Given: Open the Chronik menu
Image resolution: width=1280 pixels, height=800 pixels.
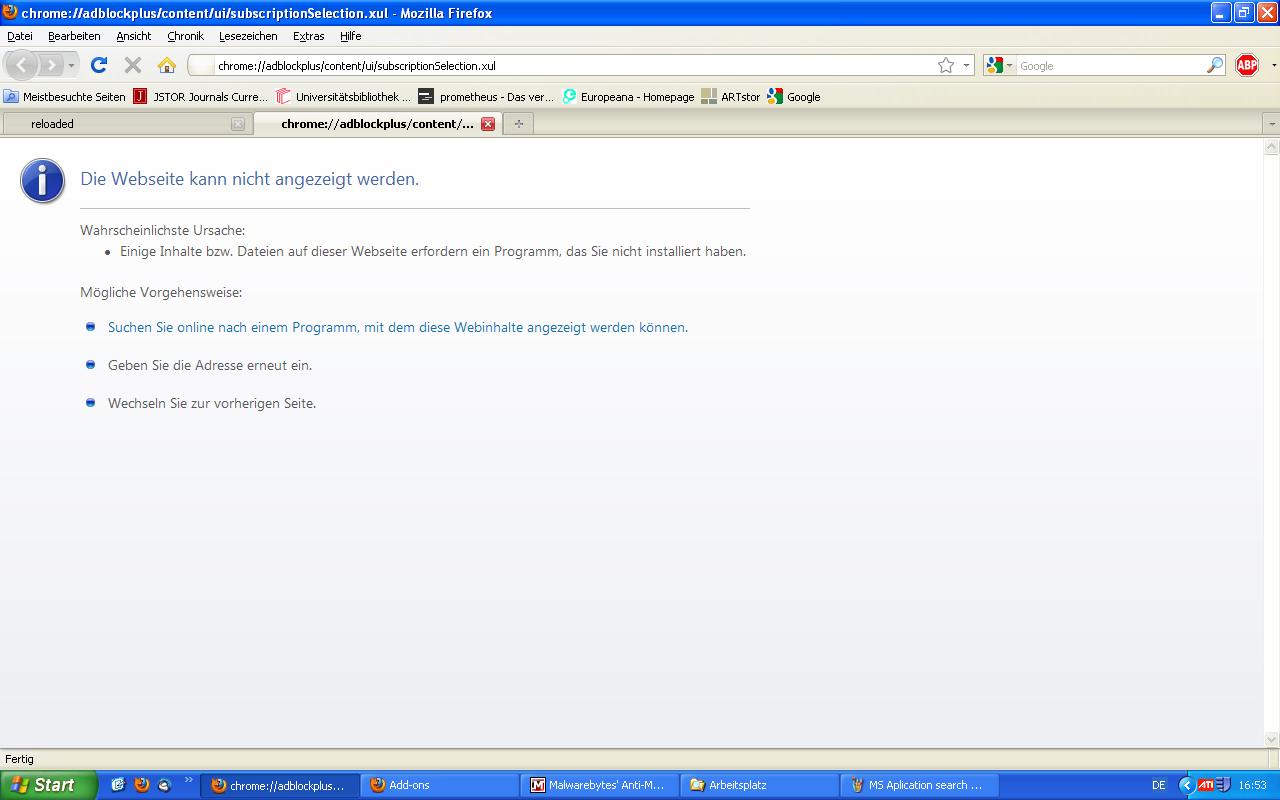Looking at the screenshot, I should (185, 36).
